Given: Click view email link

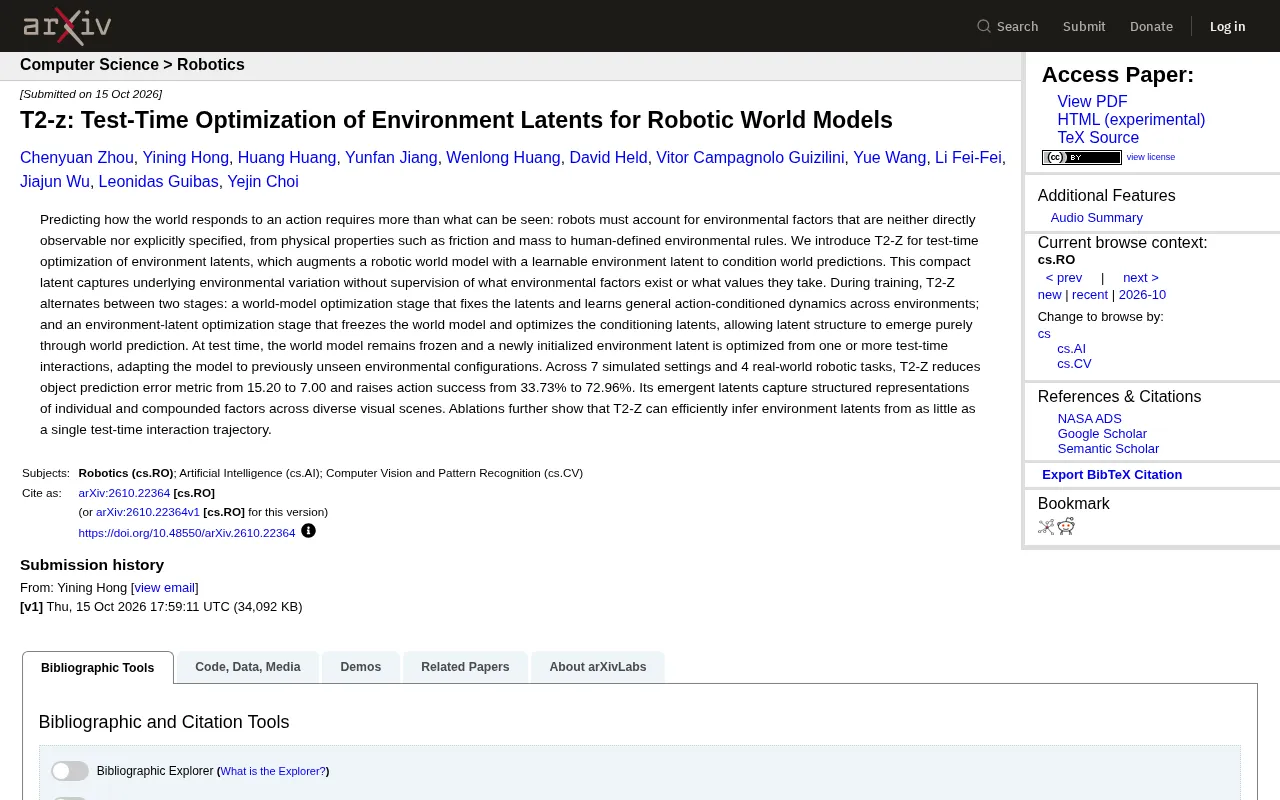Looking at the screenshot, I should [165, 588].
